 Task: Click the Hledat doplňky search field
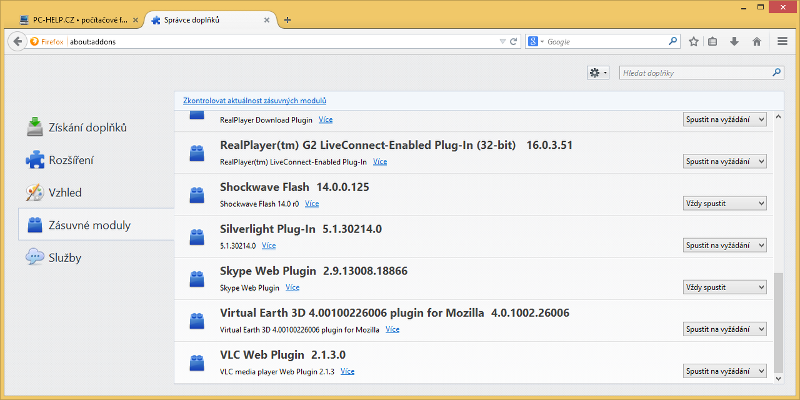[694, 73]
